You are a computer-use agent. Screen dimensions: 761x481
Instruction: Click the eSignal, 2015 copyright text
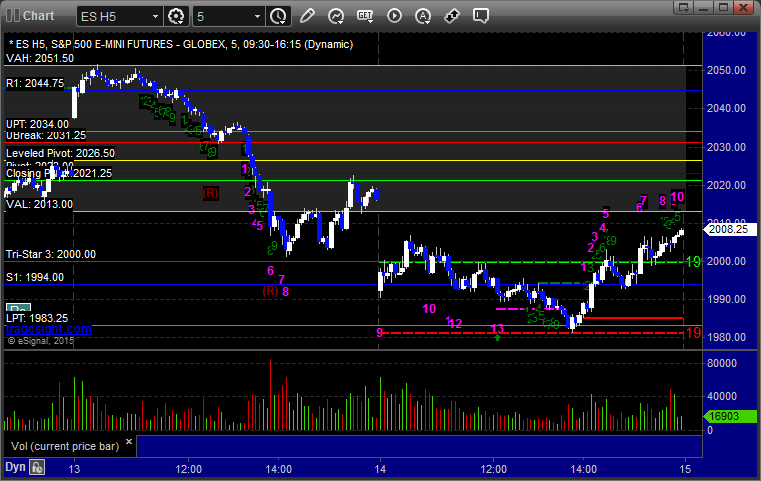(x=41, y=341)
